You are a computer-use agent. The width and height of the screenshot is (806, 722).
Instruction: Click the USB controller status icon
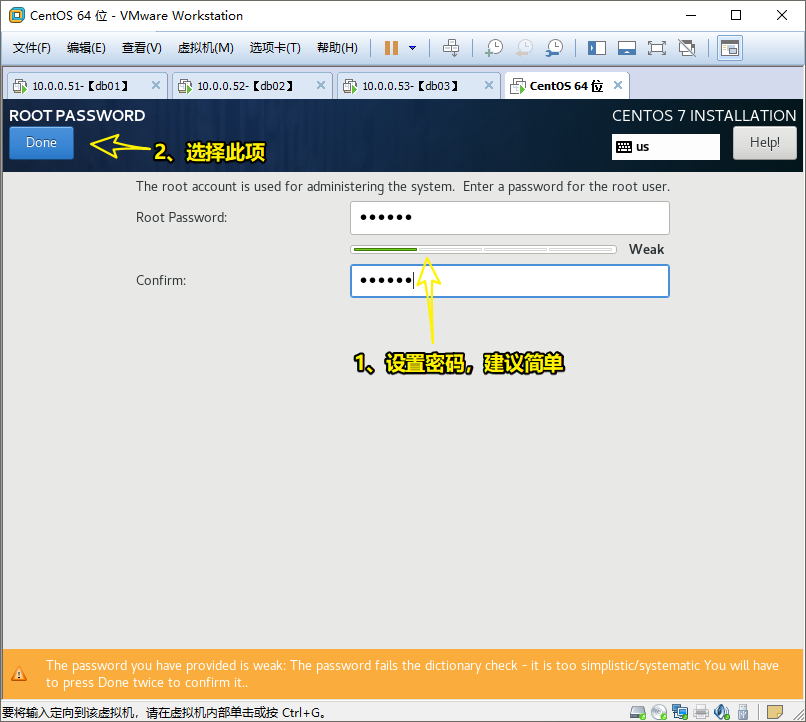tap(743, 712)
